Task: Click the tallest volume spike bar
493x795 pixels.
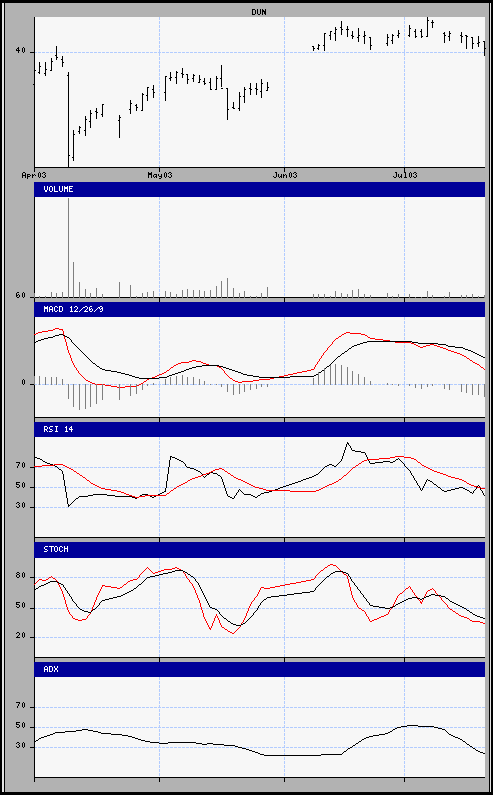Action: [x=68, y=247]
